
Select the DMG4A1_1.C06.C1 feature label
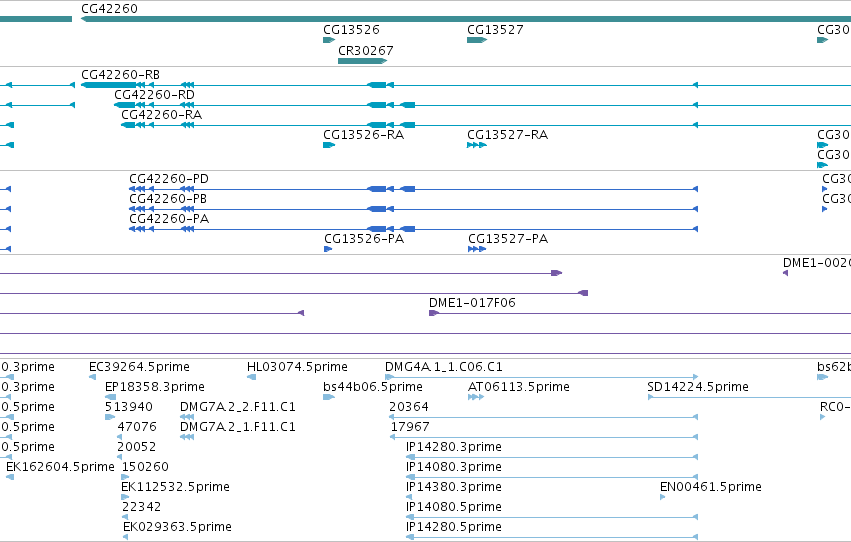[444, 367]
